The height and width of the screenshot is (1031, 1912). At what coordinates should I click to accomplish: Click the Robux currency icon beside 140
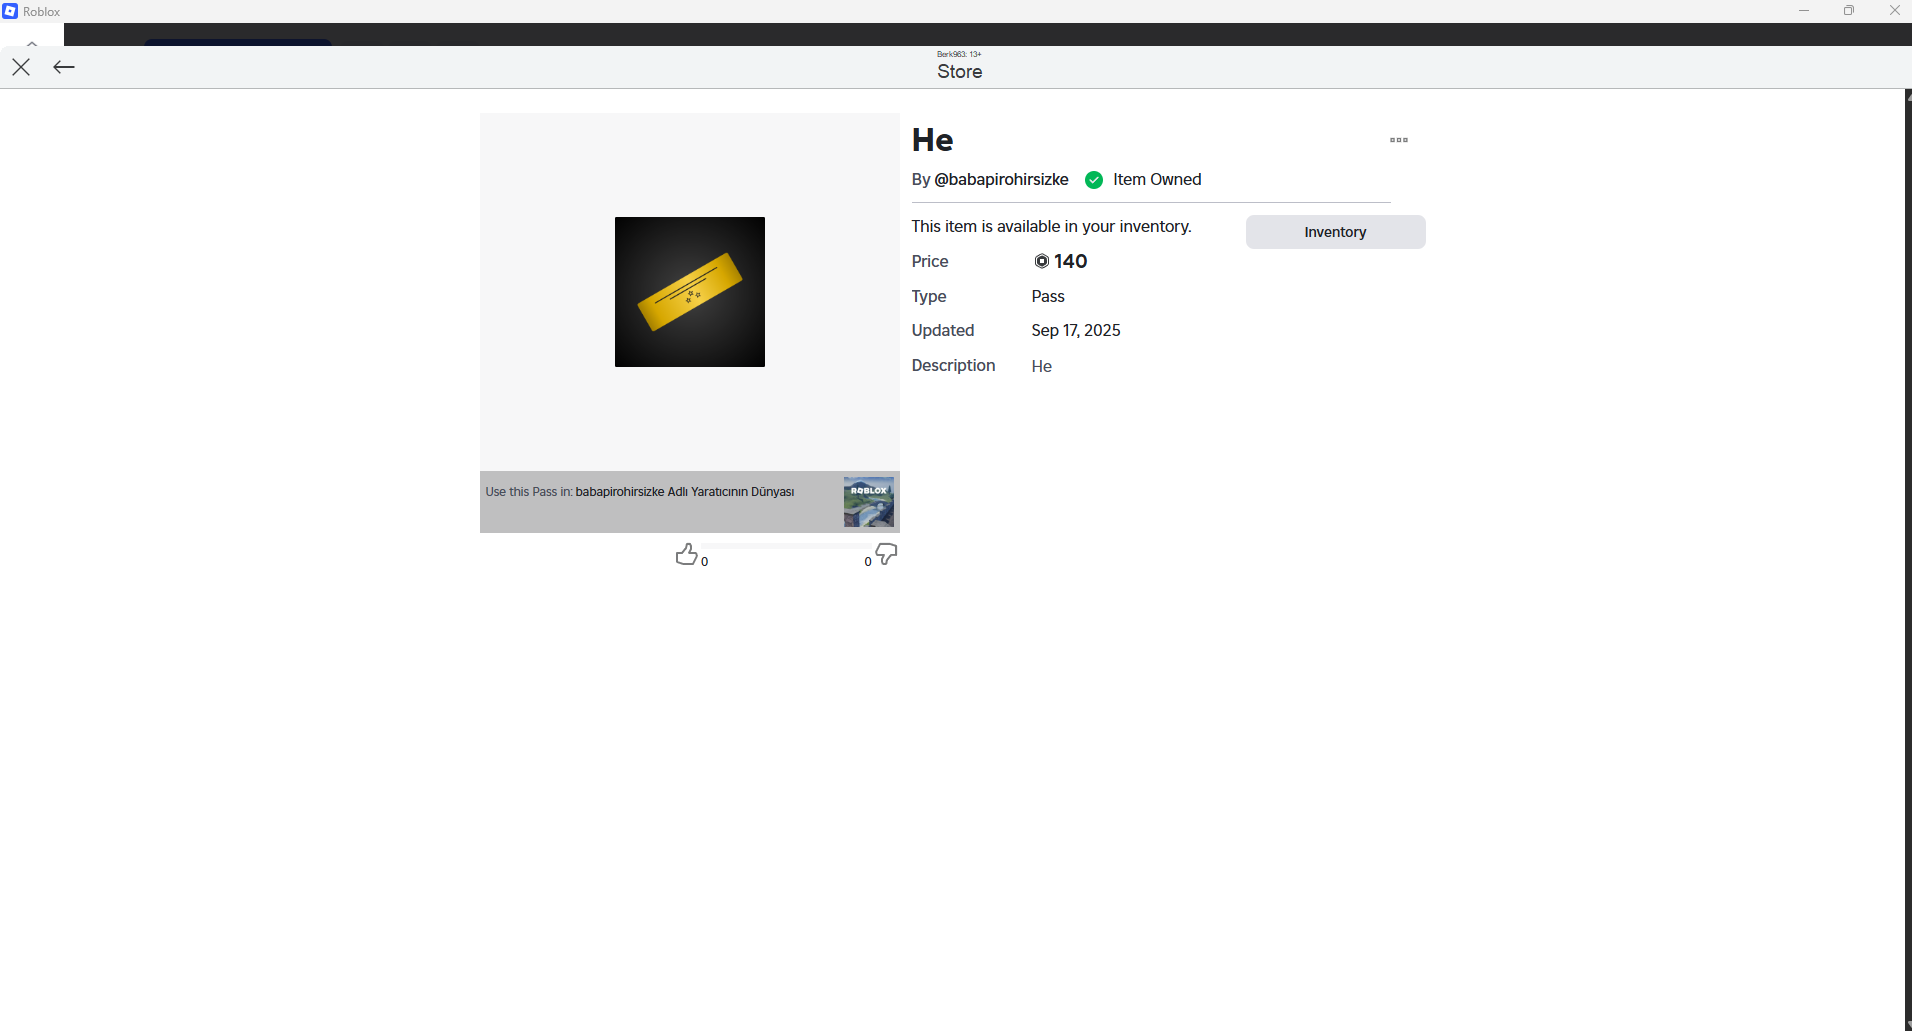point(1041,261)
